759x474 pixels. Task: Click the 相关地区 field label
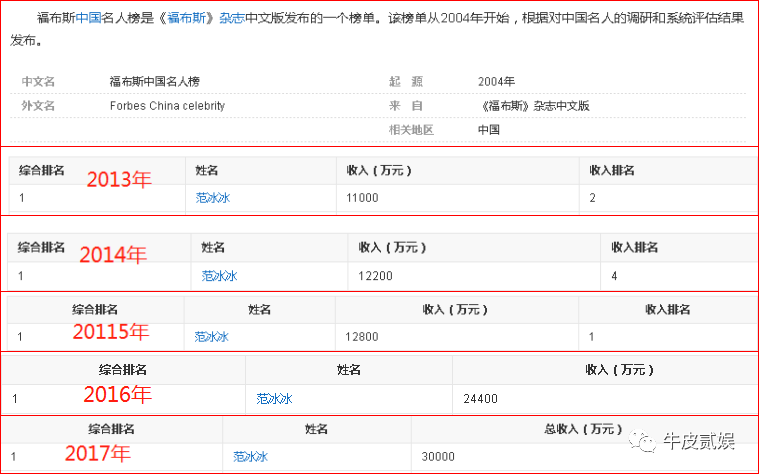tap(411, 130)
